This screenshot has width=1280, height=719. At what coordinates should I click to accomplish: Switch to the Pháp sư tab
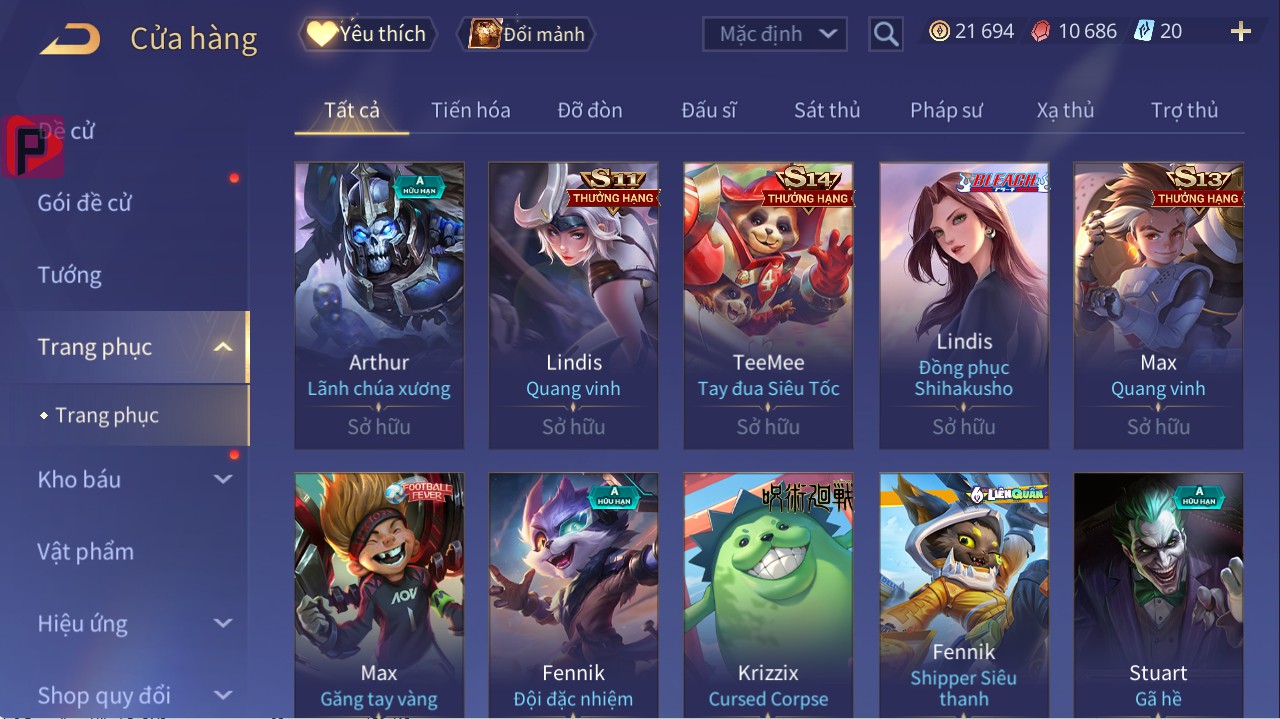(946, 110)
